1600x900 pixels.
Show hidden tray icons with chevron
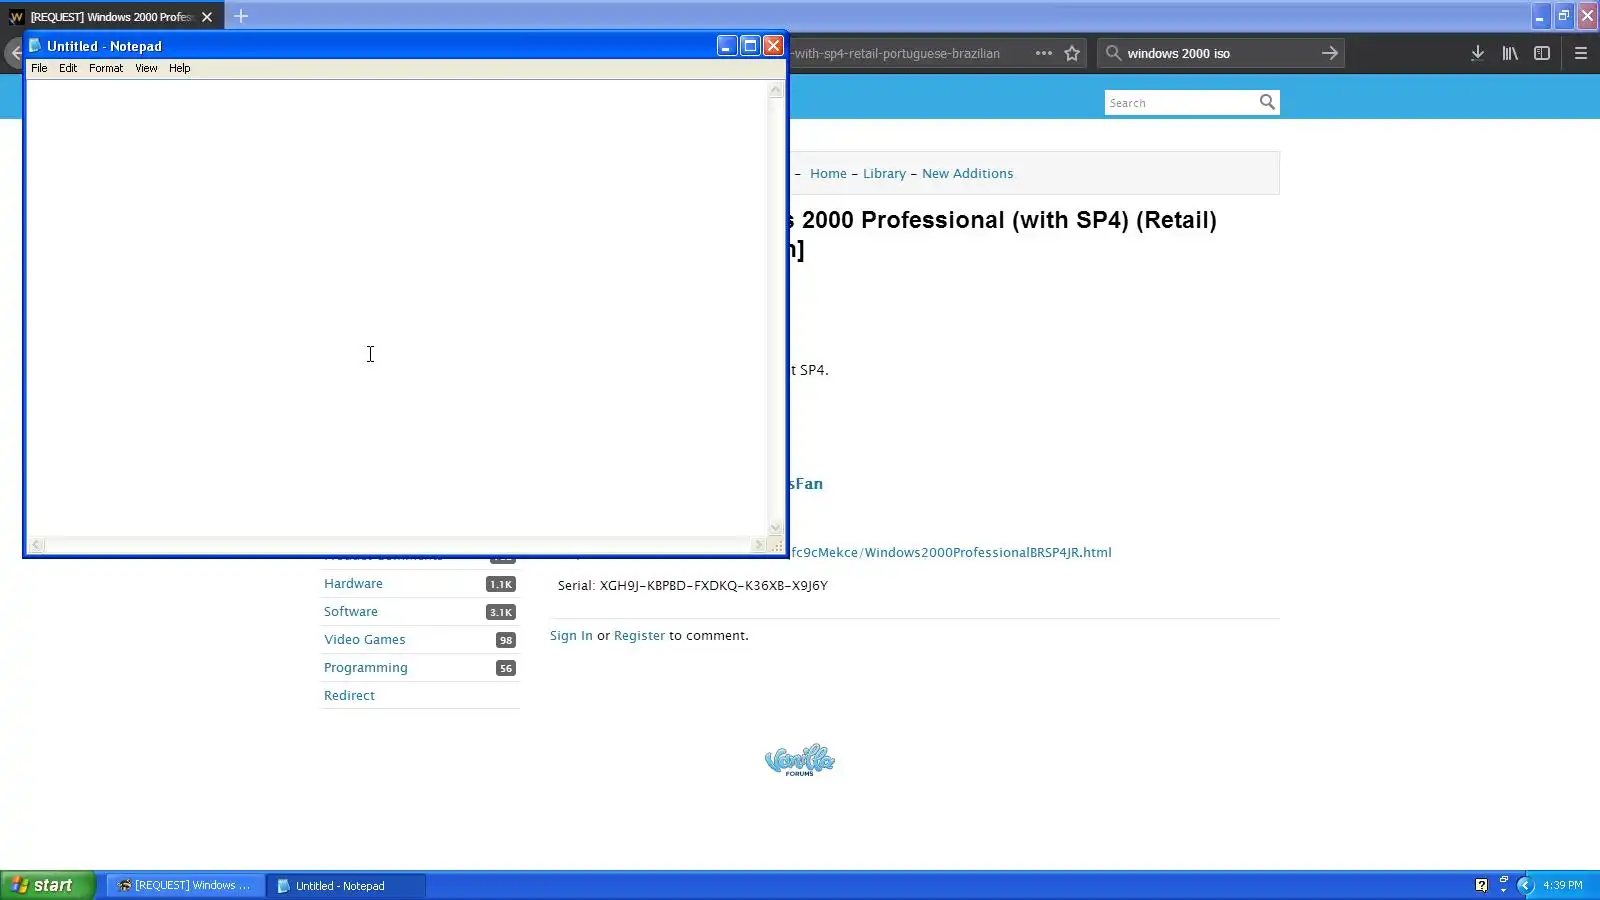tap(1525, 885)
